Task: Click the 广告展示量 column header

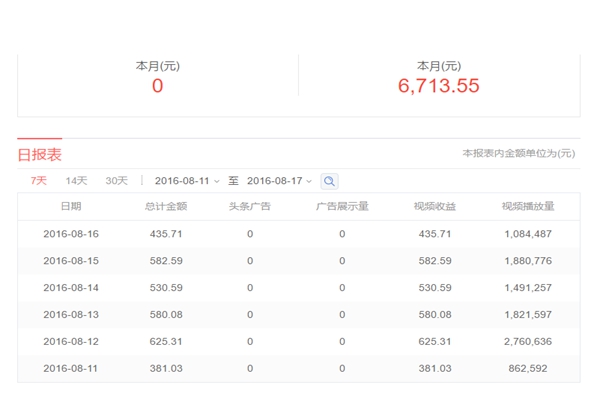Action: click(342, 207)
